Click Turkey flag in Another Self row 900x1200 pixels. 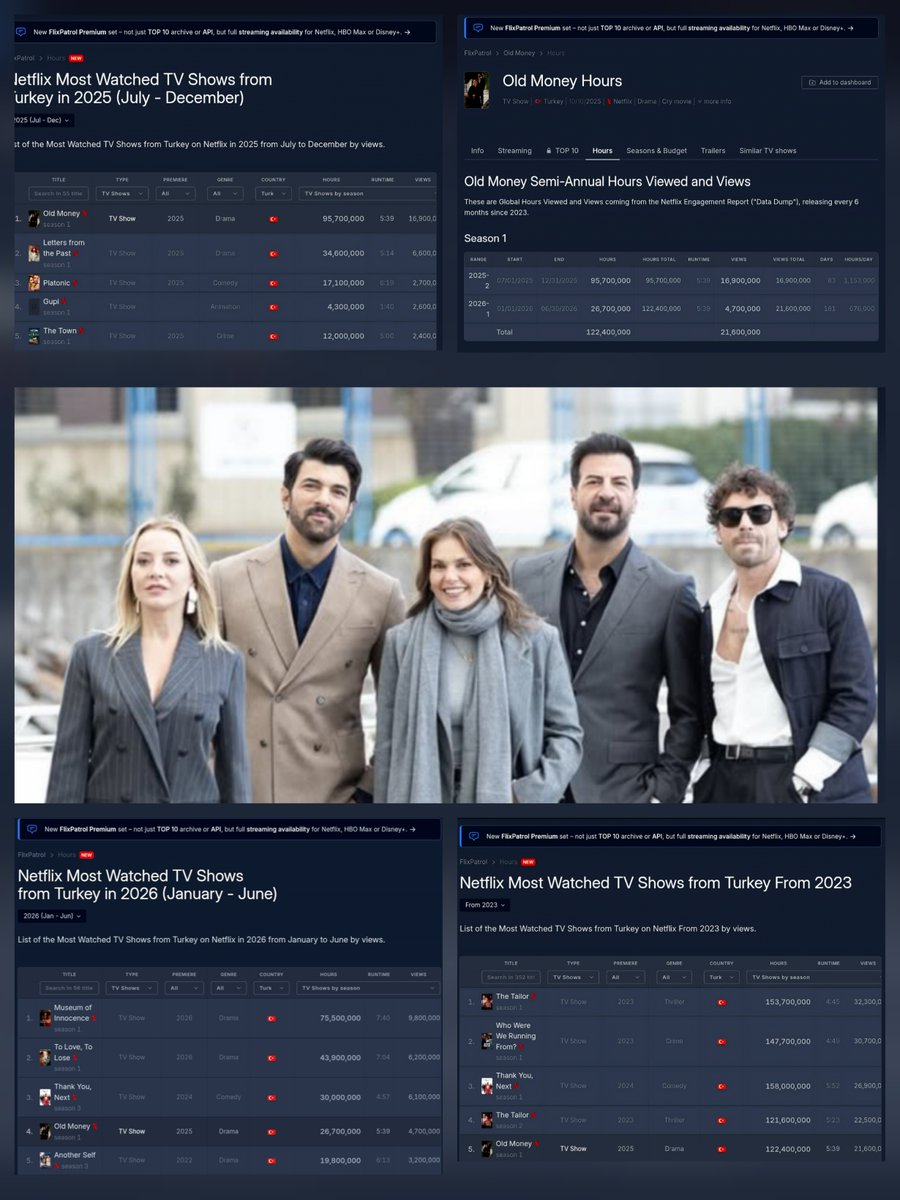(x=272, y=1160)
